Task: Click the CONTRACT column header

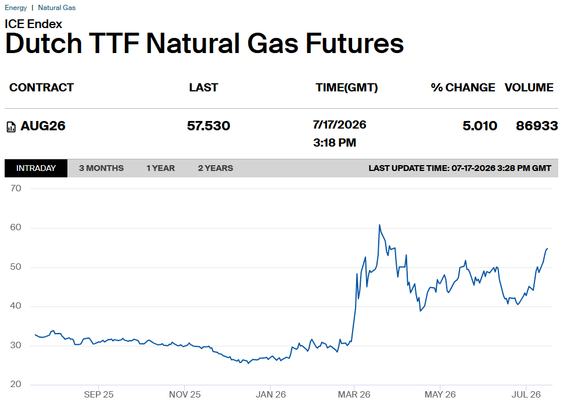Action: tap(42, 87)
